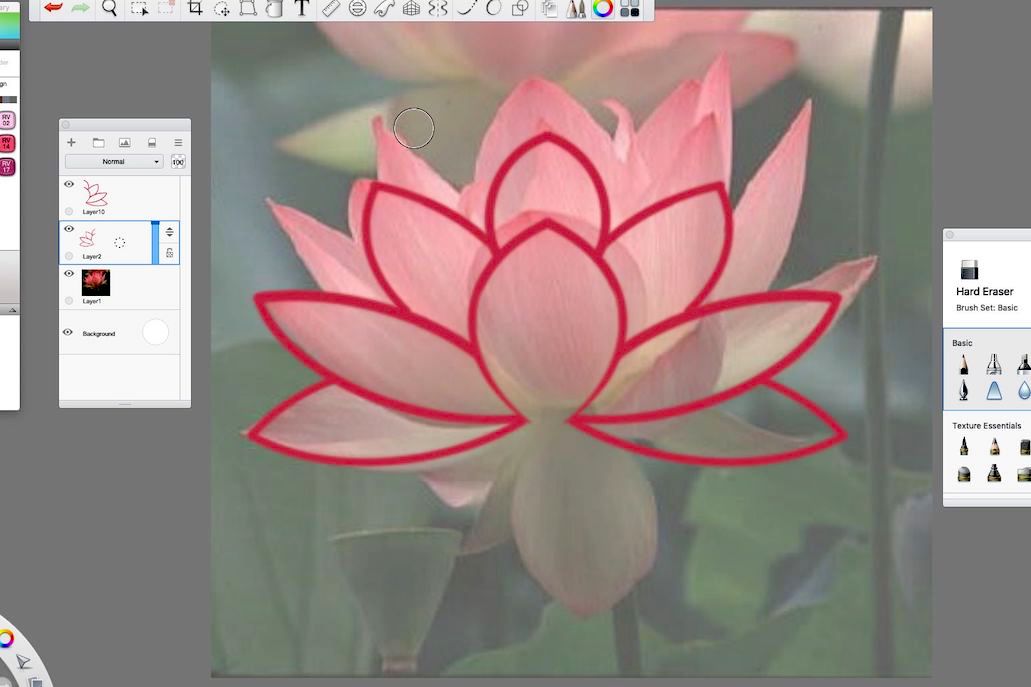Select the Layer10 thumbnail
1031x687 pixels.
click(95, 194)
